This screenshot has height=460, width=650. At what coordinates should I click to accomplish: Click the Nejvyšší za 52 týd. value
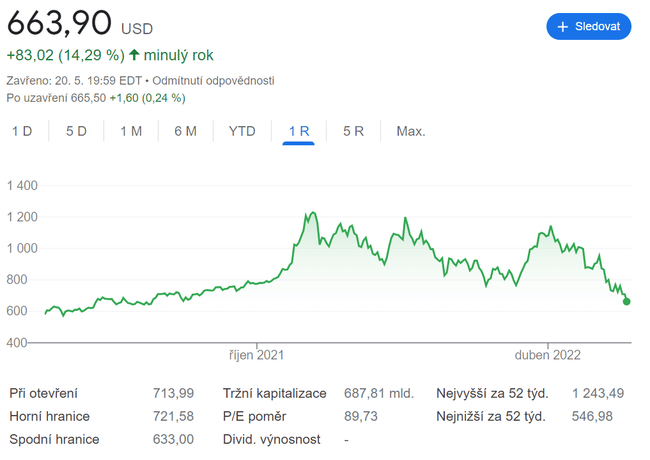597,393
